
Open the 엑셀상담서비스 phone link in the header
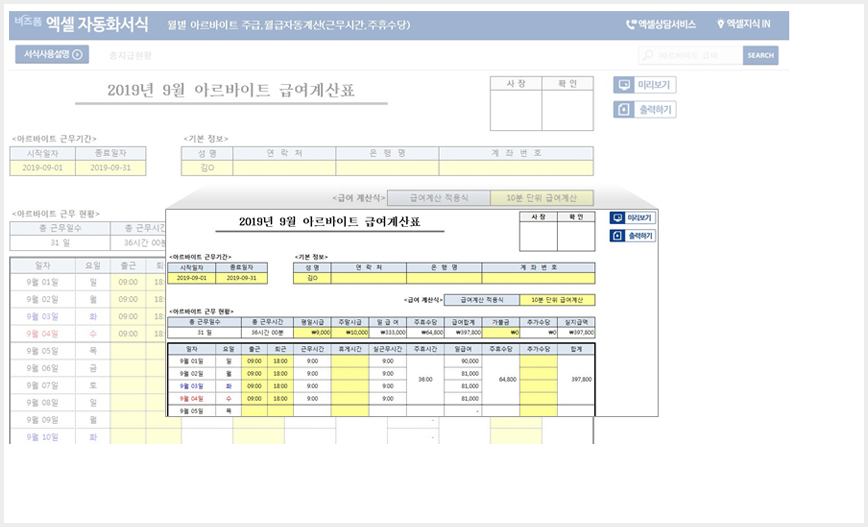[660, 24]
